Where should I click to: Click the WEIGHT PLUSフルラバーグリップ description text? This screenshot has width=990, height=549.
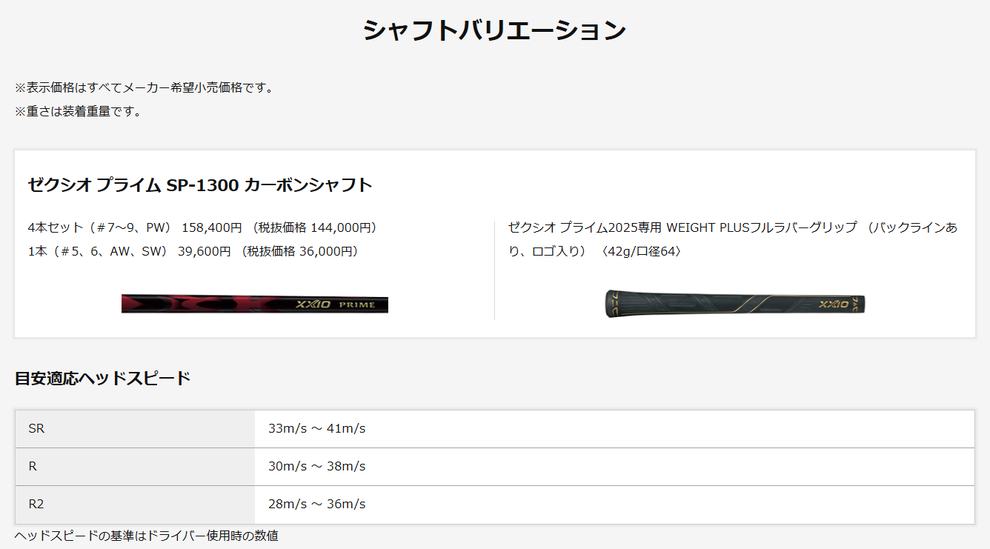[x=732, y=239]
